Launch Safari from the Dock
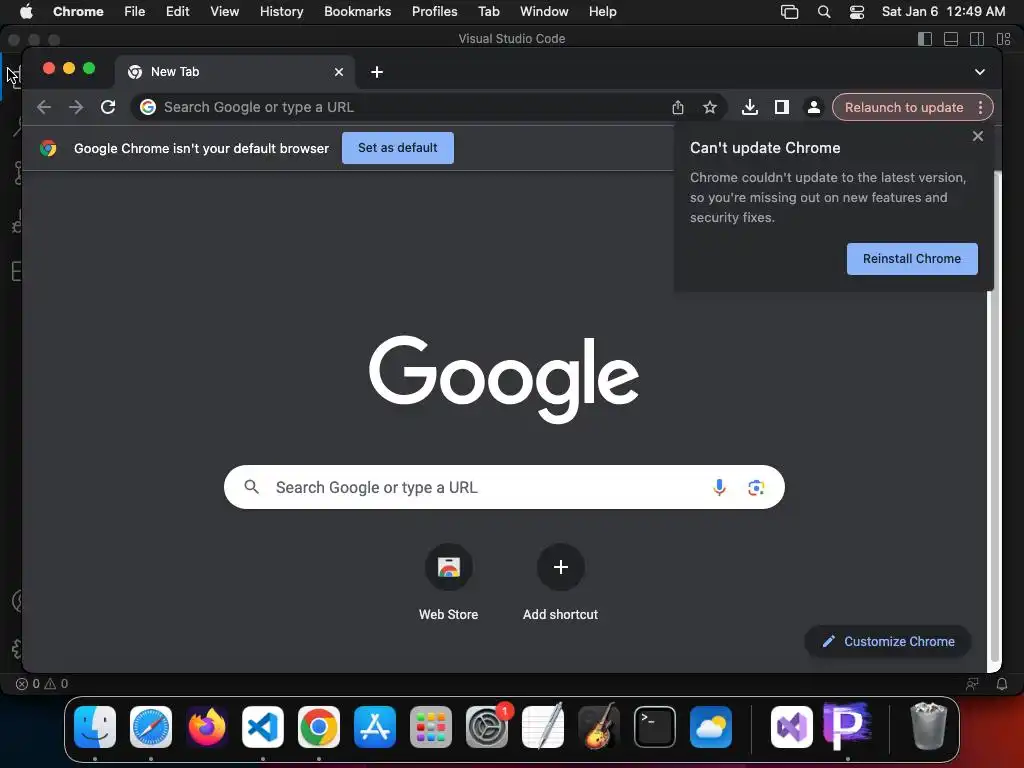 pyautogui.click(x=151, y=727)
